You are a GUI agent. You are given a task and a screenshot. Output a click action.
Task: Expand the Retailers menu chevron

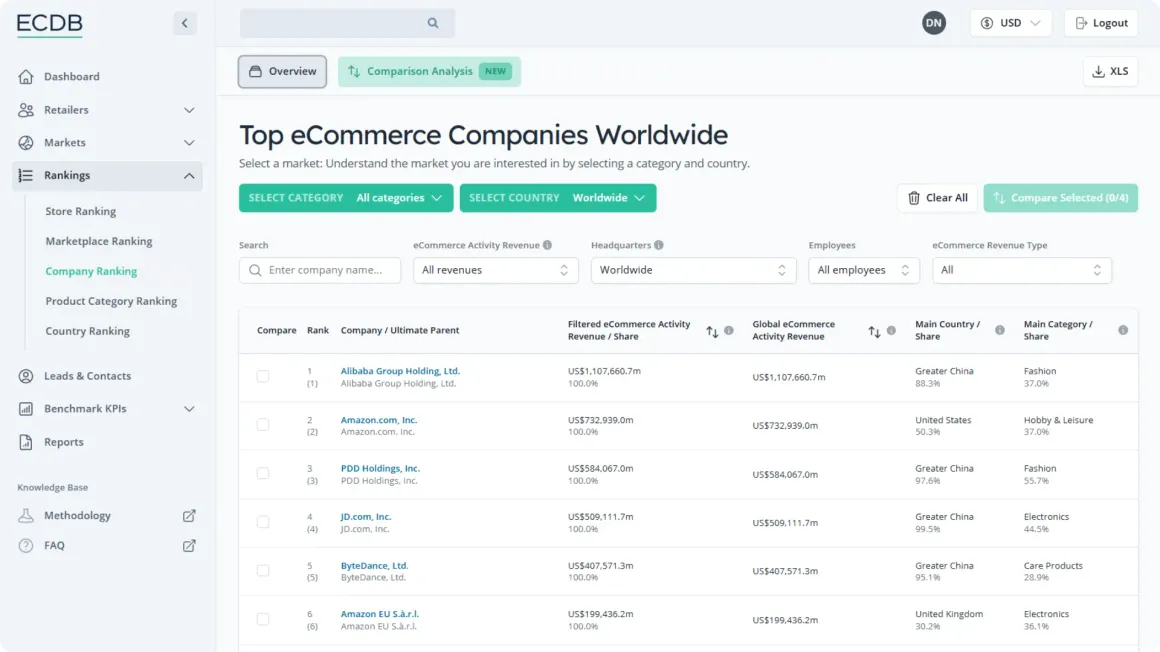pyautogui.click(x=189, y=110)
